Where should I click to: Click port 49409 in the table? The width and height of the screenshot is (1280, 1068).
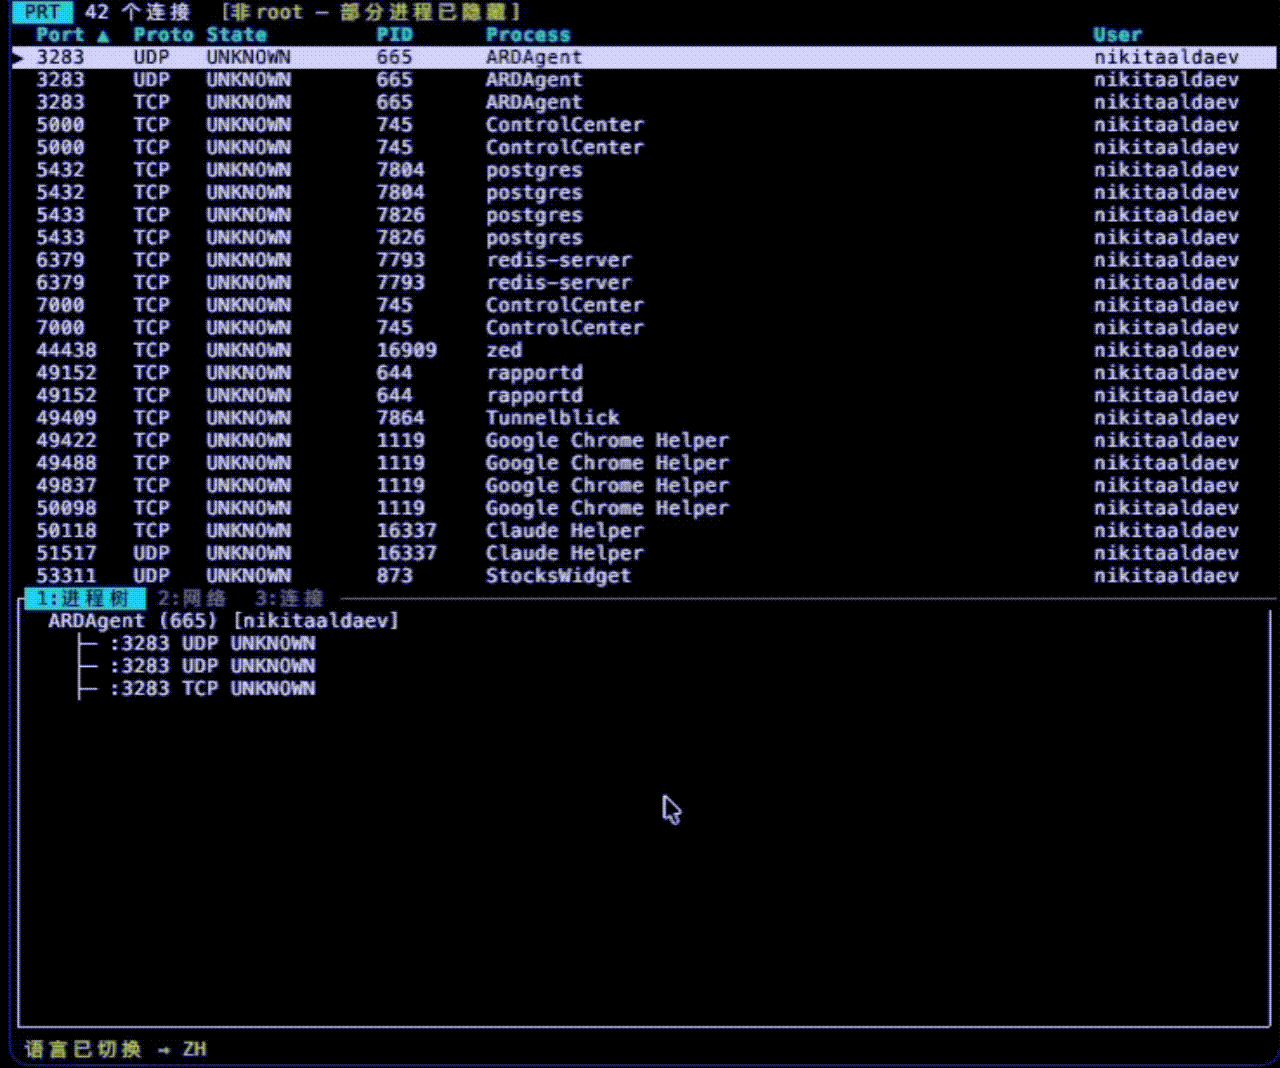(66, 418)
